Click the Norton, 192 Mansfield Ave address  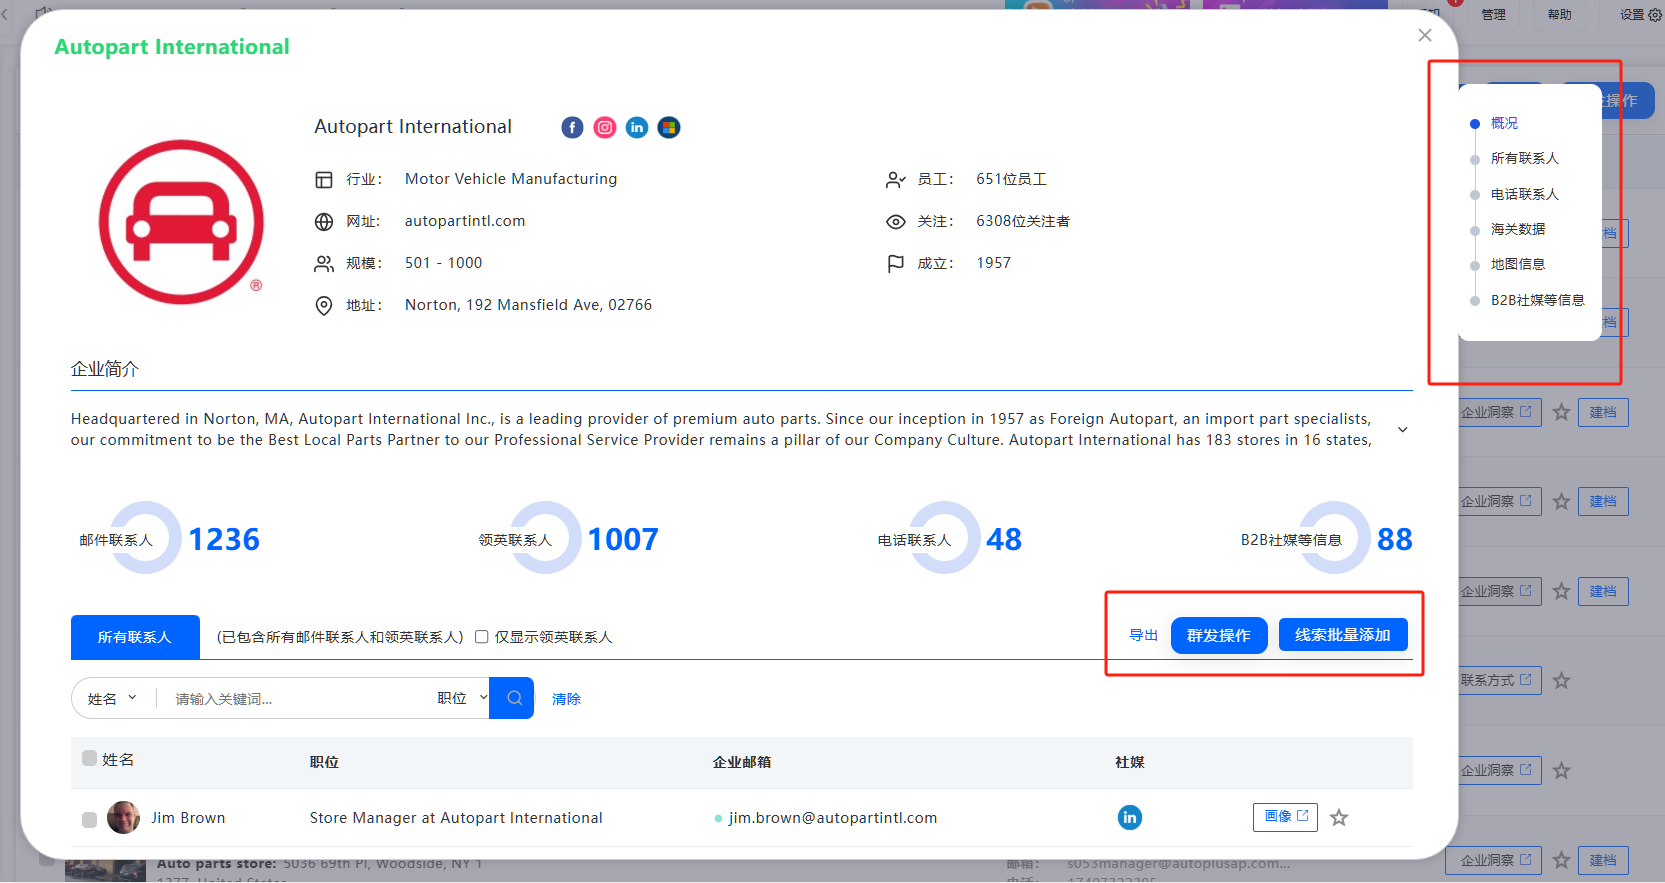click(528, 305)
